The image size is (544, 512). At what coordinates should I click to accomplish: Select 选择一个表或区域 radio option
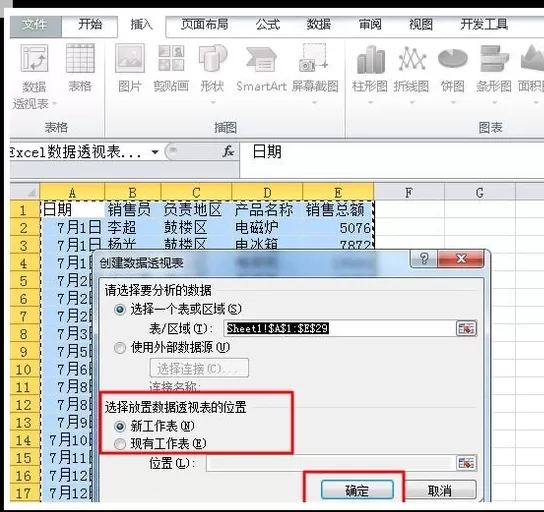pyautogui.click(x=120, y=309)
